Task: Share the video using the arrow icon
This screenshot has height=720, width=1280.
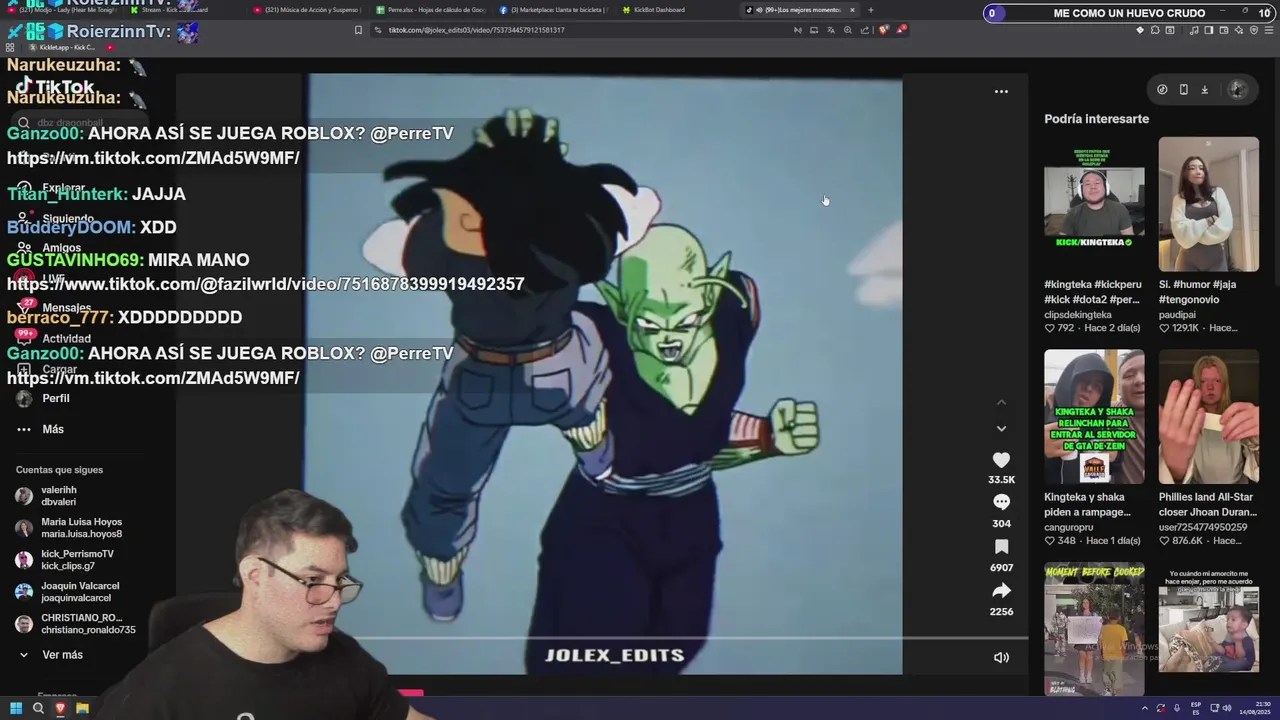Action: click(1001, 591)
